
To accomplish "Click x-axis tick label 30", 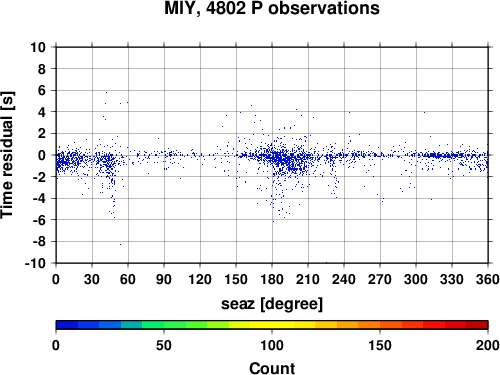I will [92, 279].
